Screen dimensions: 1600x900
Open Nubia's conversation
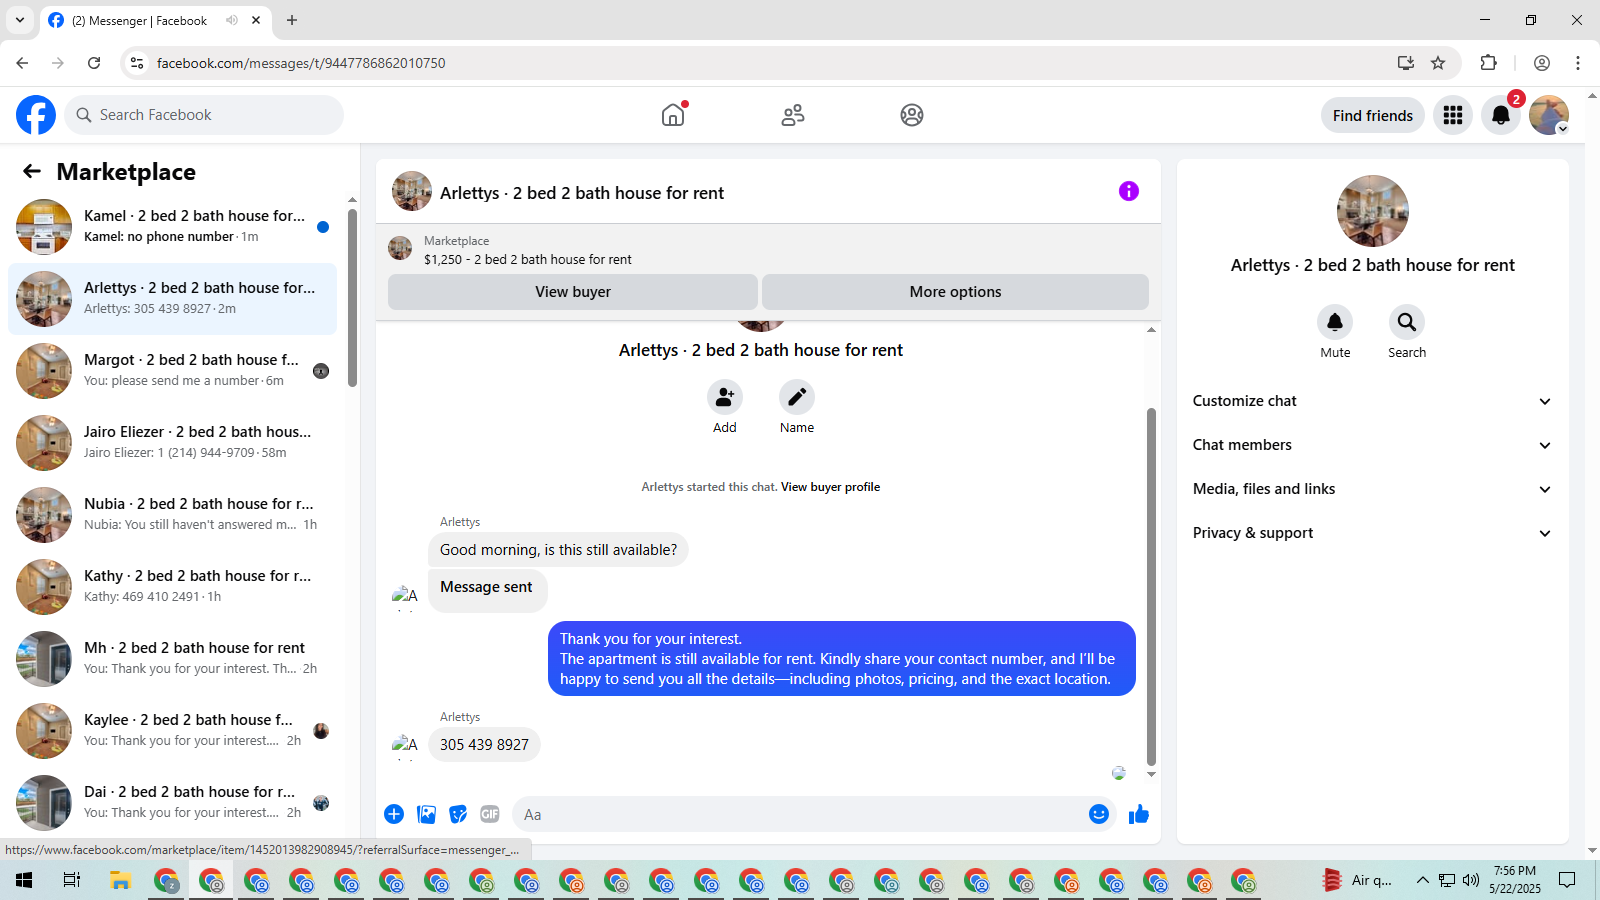(x=172, y=515)
